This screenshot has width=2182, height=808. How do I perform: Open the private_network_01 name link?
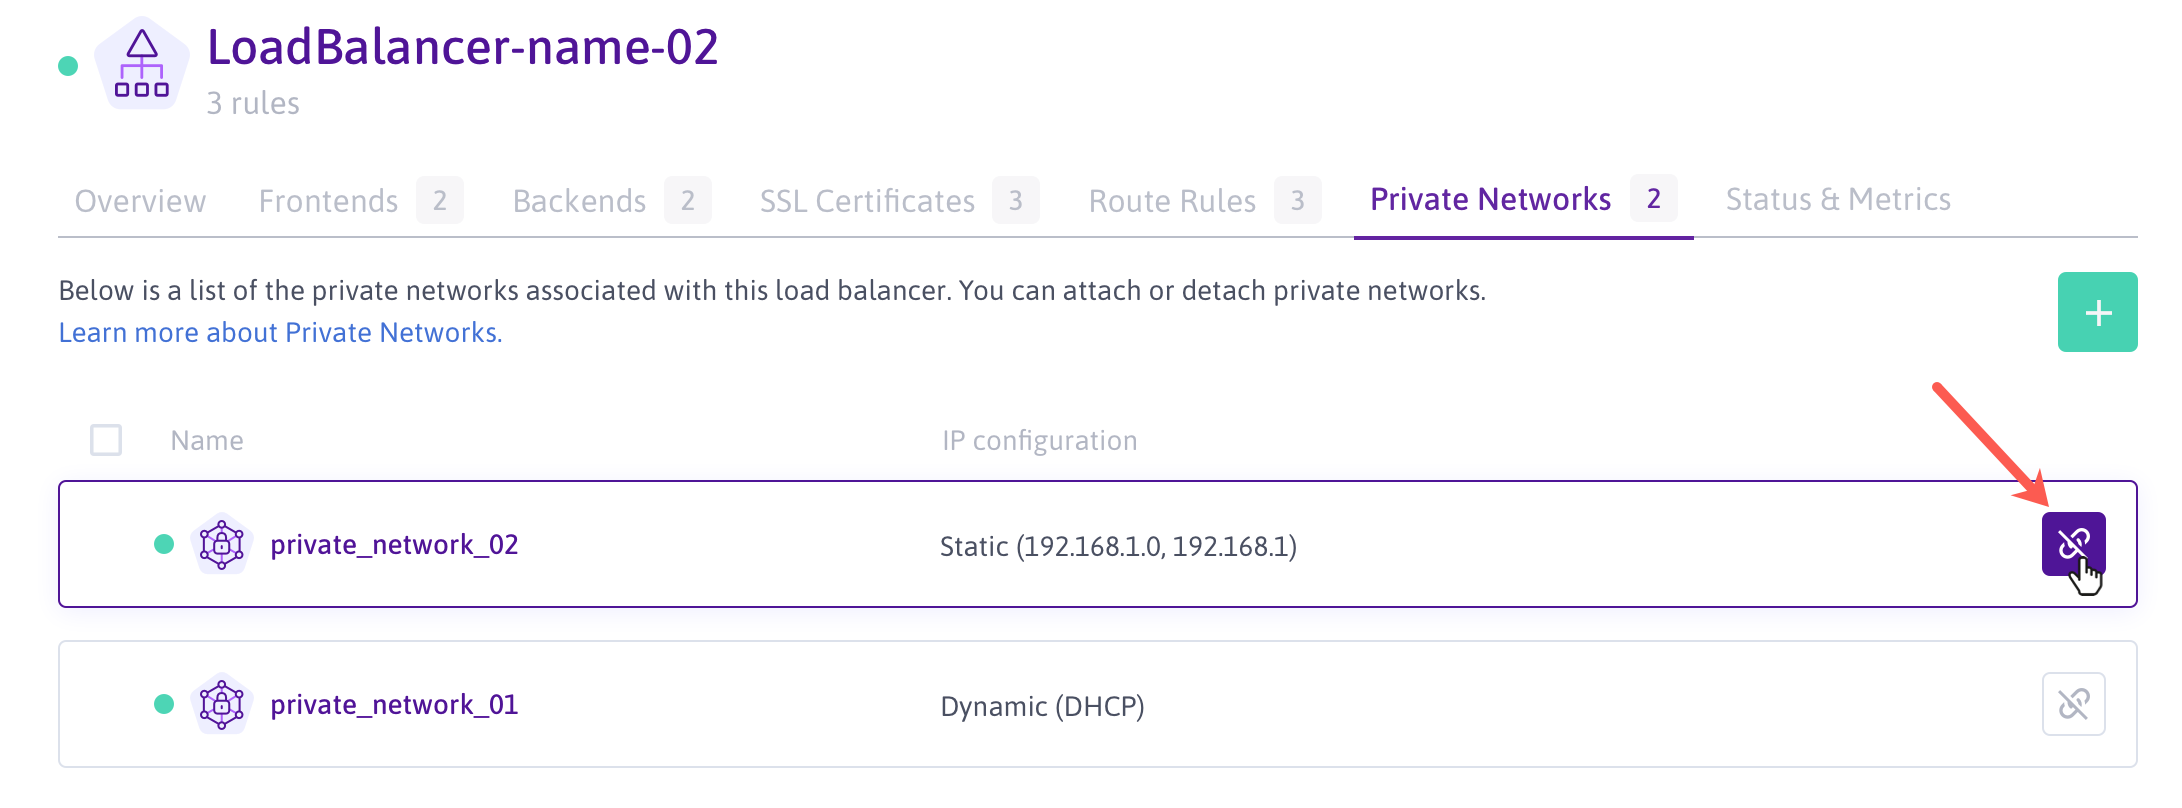394,705
